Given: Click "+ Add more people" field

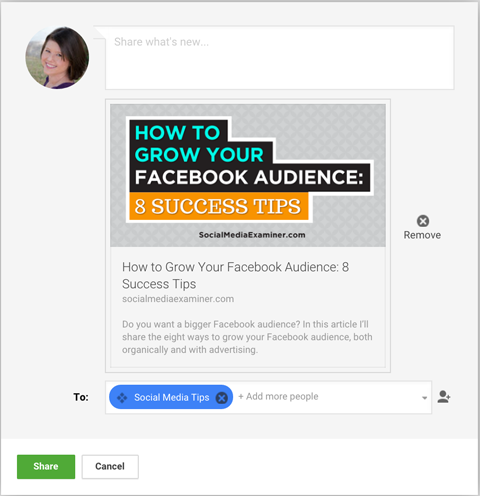Looking at the screenshot, I should [x=278, y=396].
